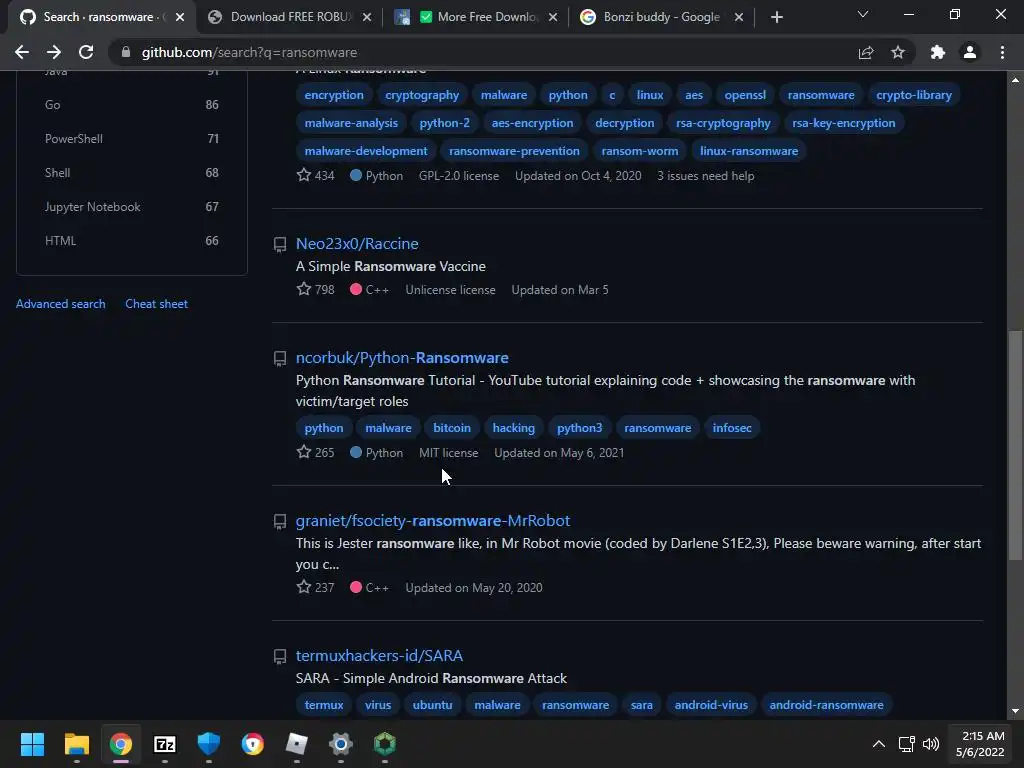This screenshot has height=768, width=1024.
Task: Open Windows Security shield on taskbar
Action: tap(209, 744)
